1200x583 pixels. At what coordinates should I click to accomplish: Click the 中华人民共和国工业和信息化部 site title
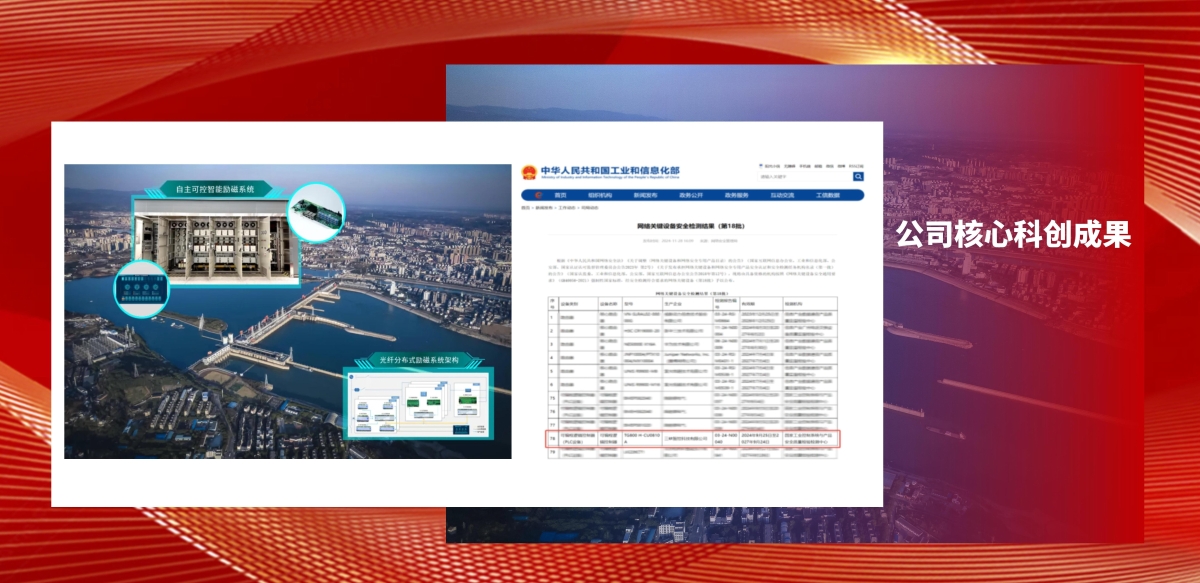click(x=610, y=170)
